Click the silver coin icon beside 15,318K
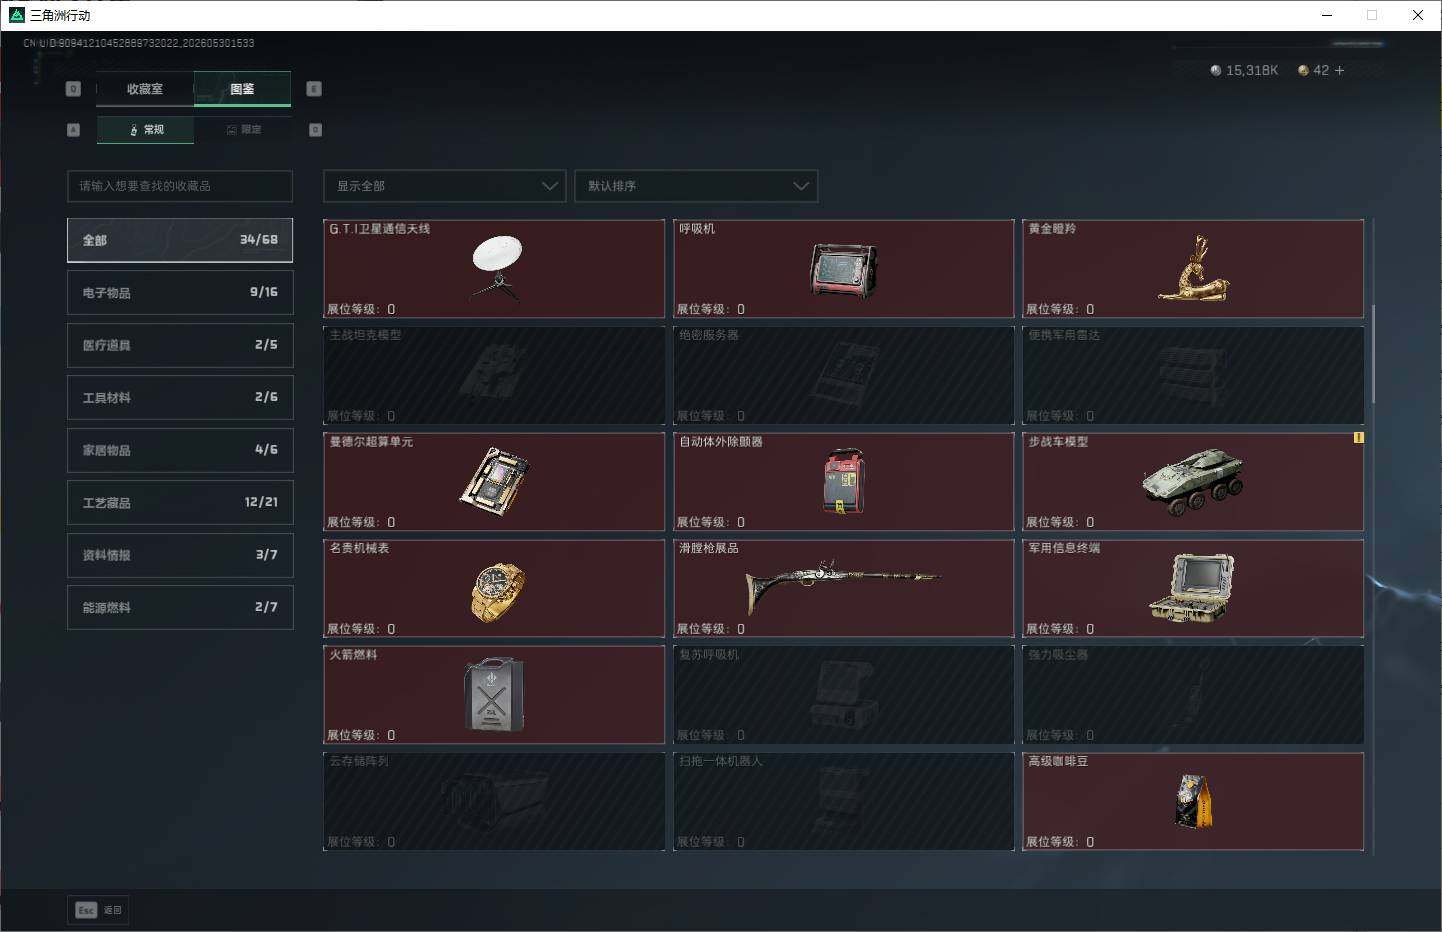This screenshot has width=1442, height=932. click(1216, 70)
